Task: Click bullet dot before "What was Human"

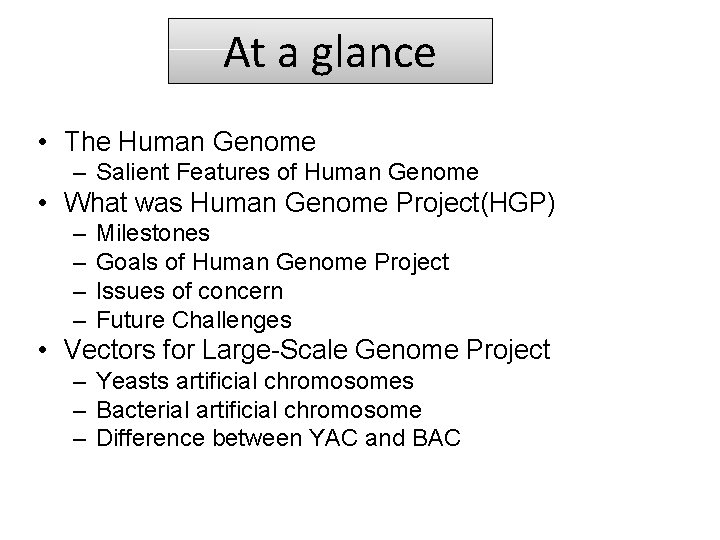Action: pos(43,202)
